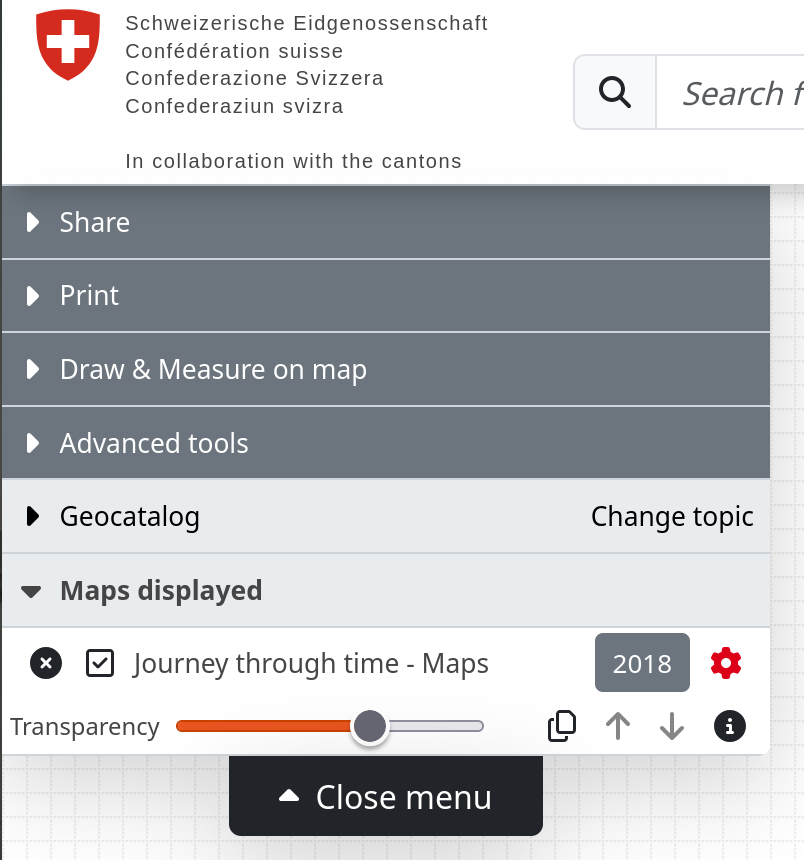Collapse the Maps displayed section
Viewport: 804px width, 860px height.
[160, 591]
